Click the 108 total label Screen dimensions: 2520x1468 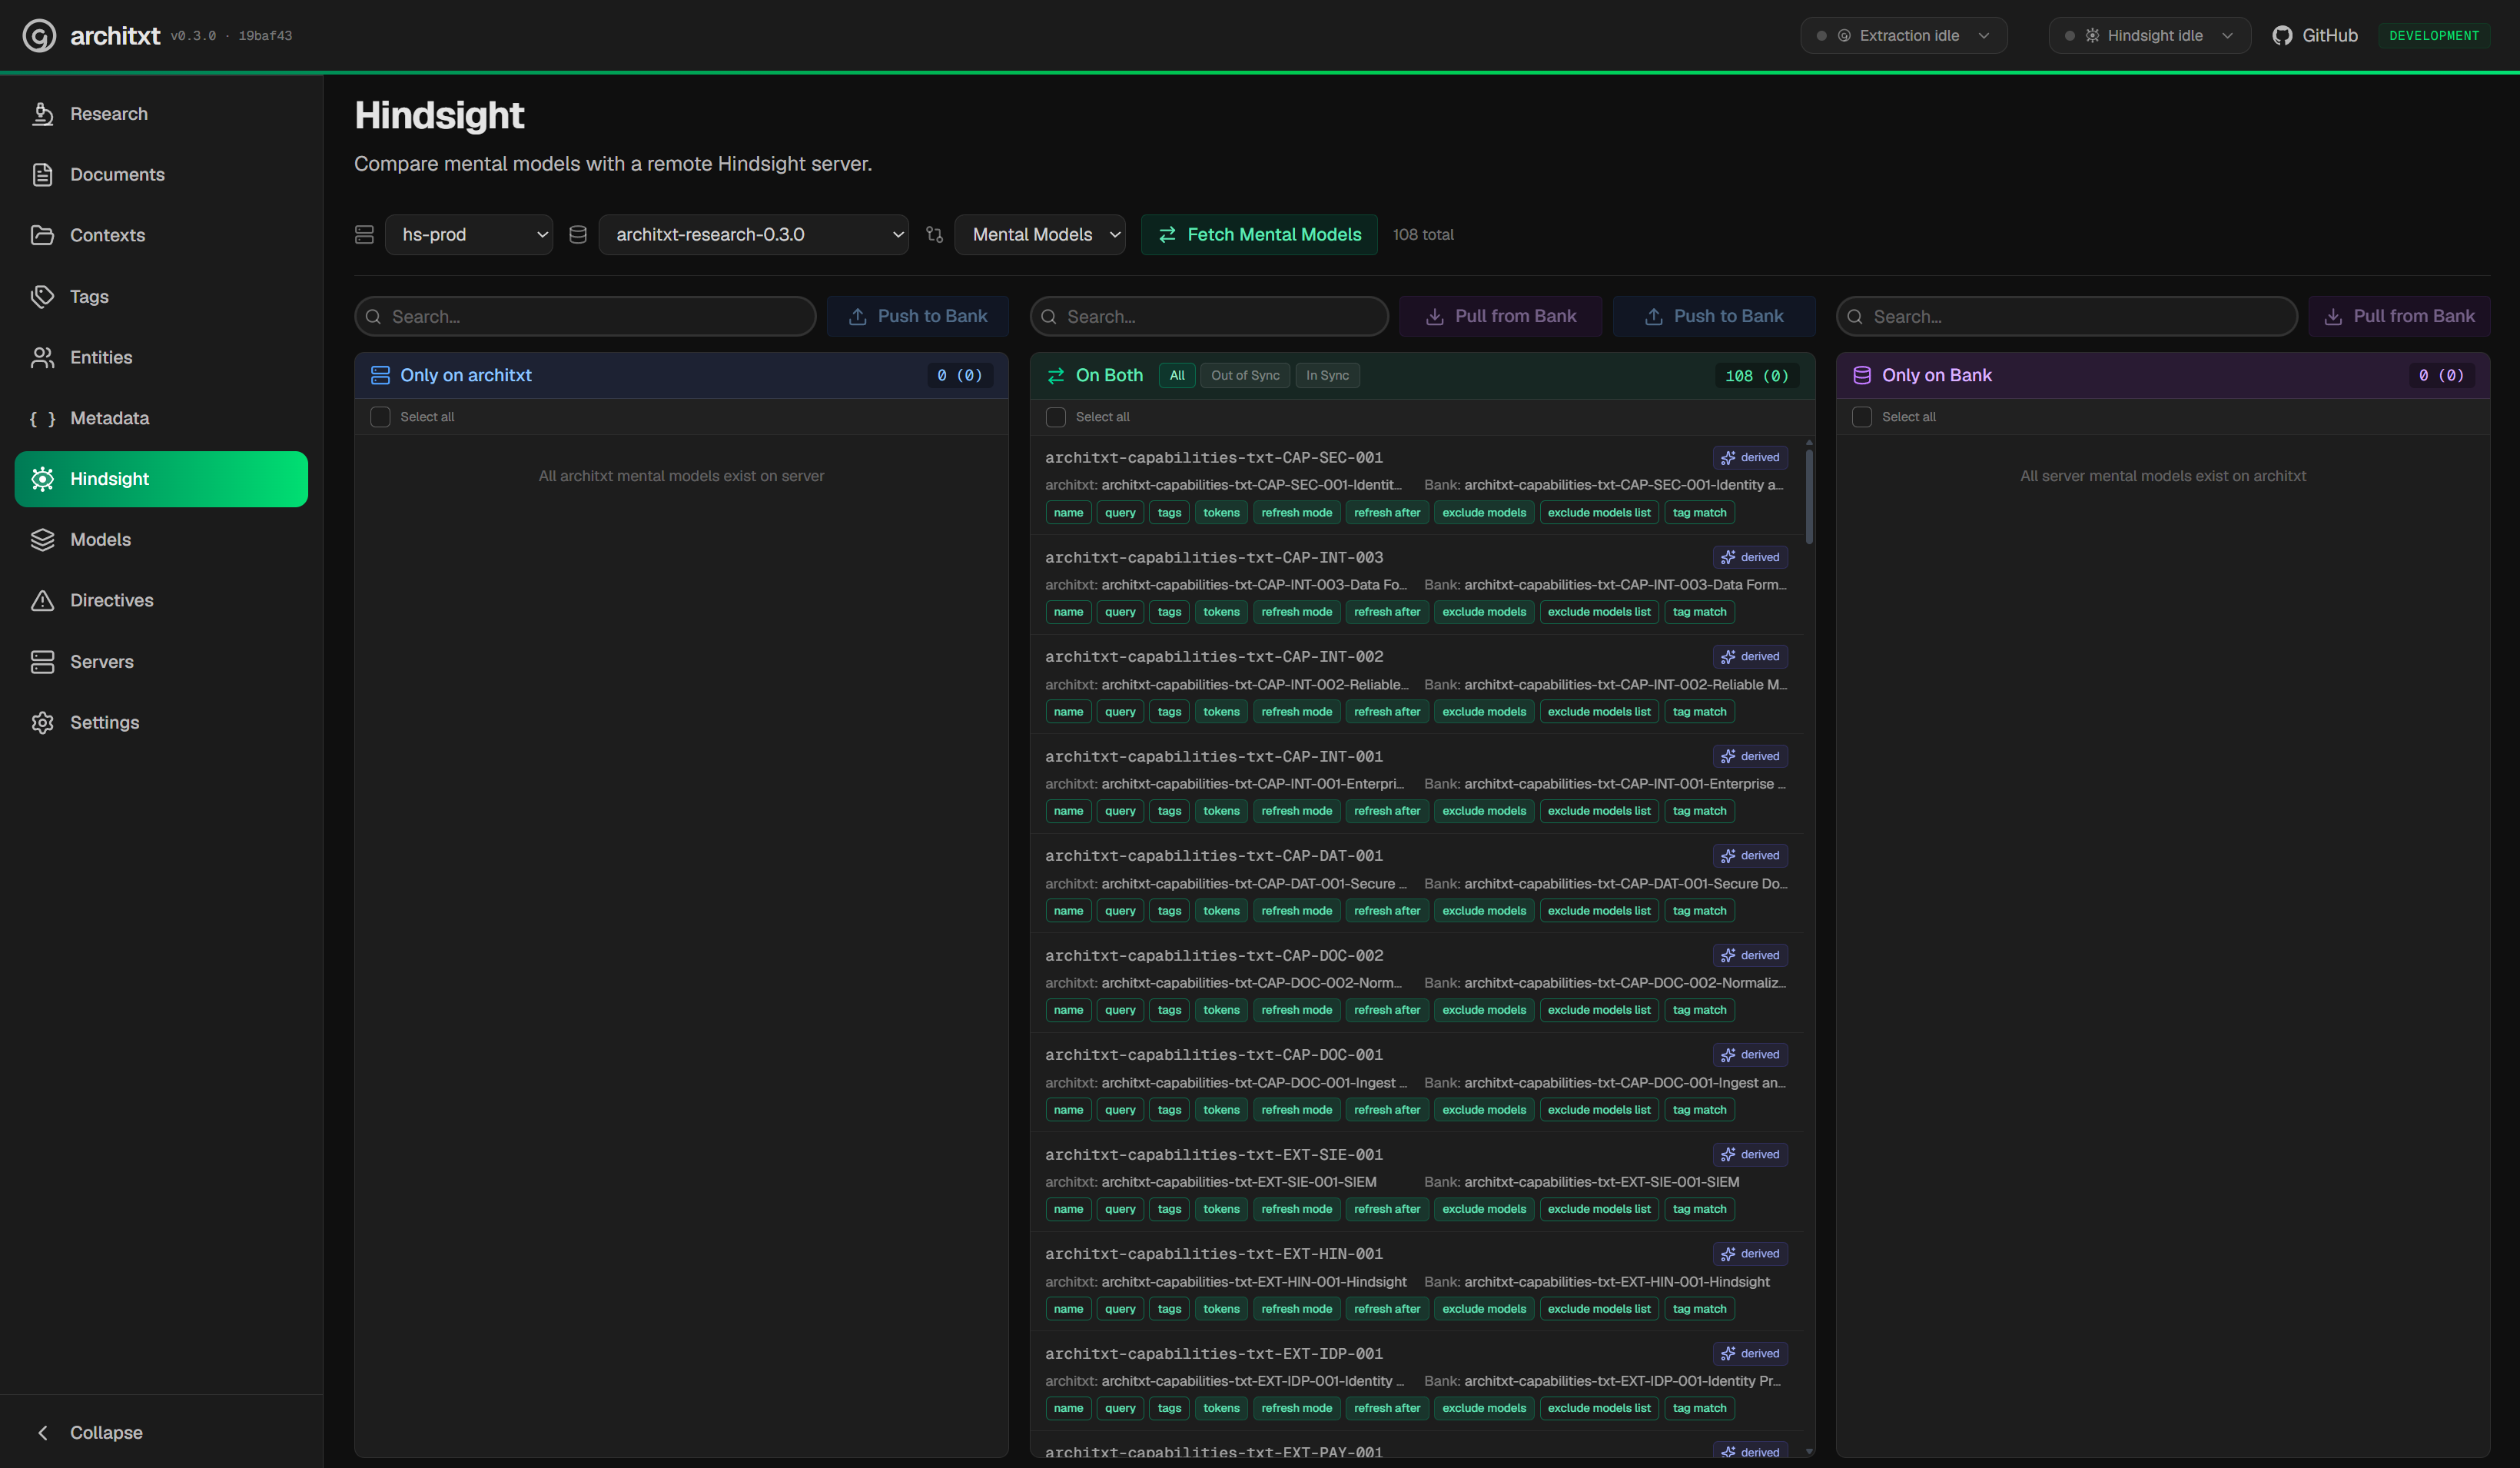point(1423,235)
